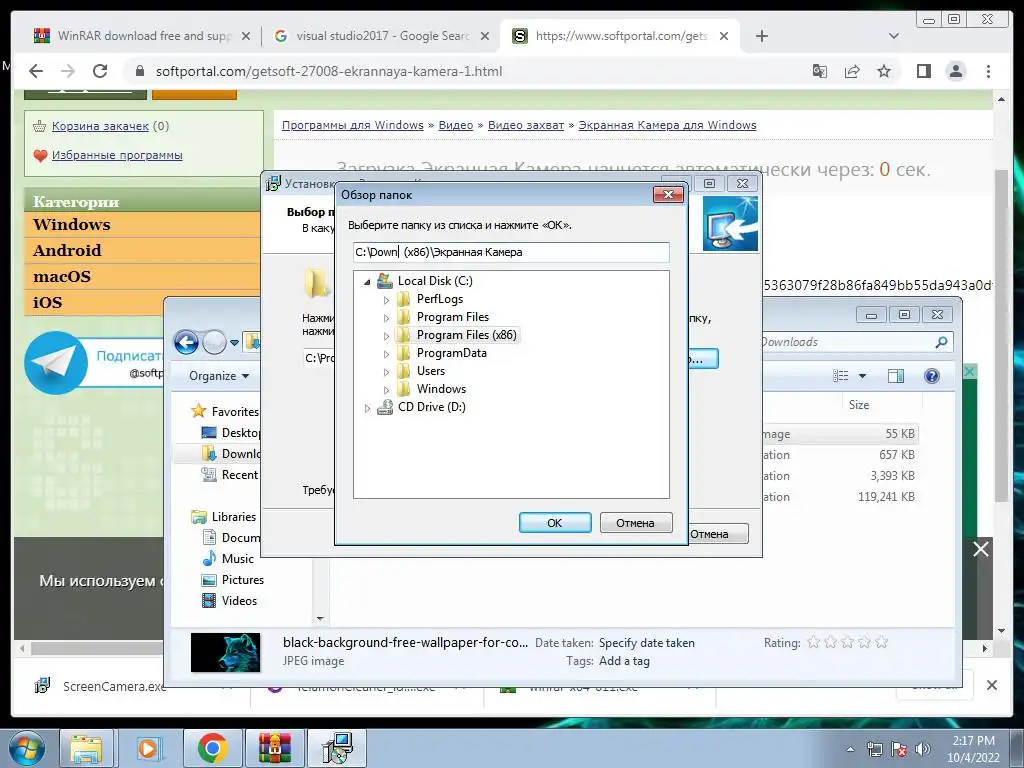Go back in Chrome browser
Viewport: 1024px width, 768px height.
(x=36, y=71)
